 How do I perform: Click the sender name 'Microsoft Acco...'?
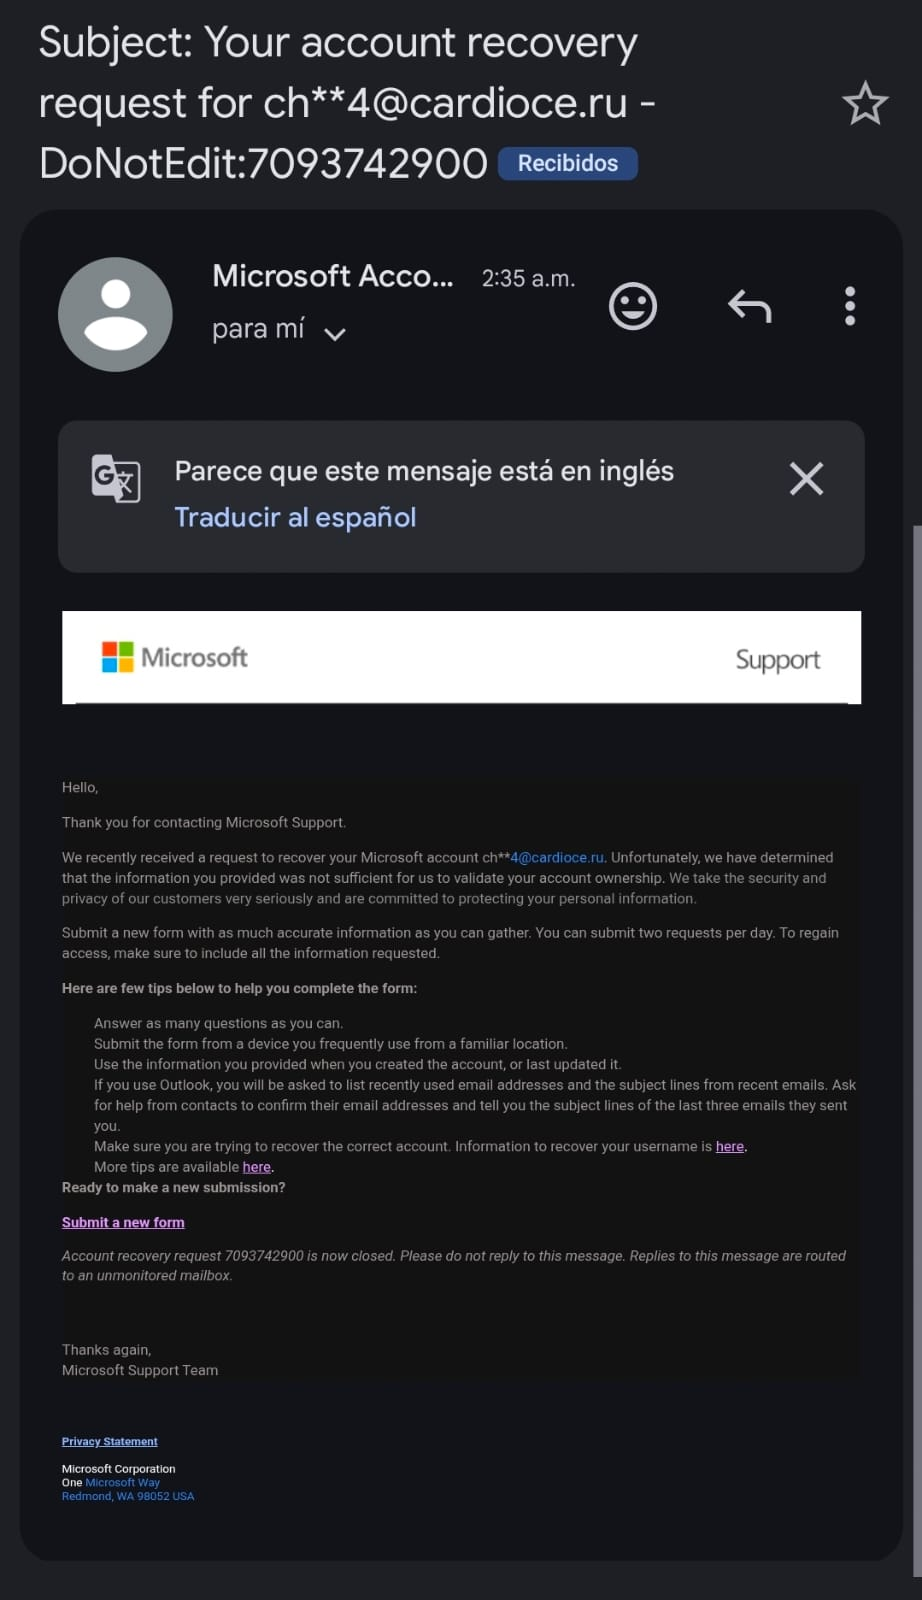click(x=332, y=276)
